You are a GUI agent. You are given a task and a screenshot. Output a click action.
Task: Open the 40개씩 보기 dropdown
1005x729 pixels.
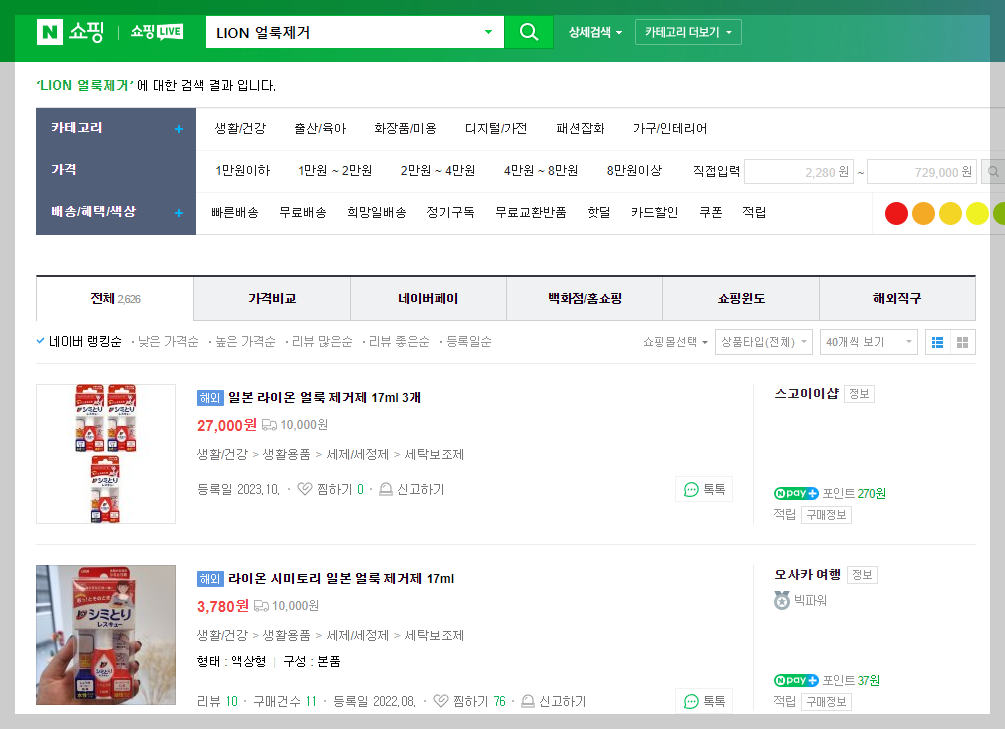click(868, 342)
